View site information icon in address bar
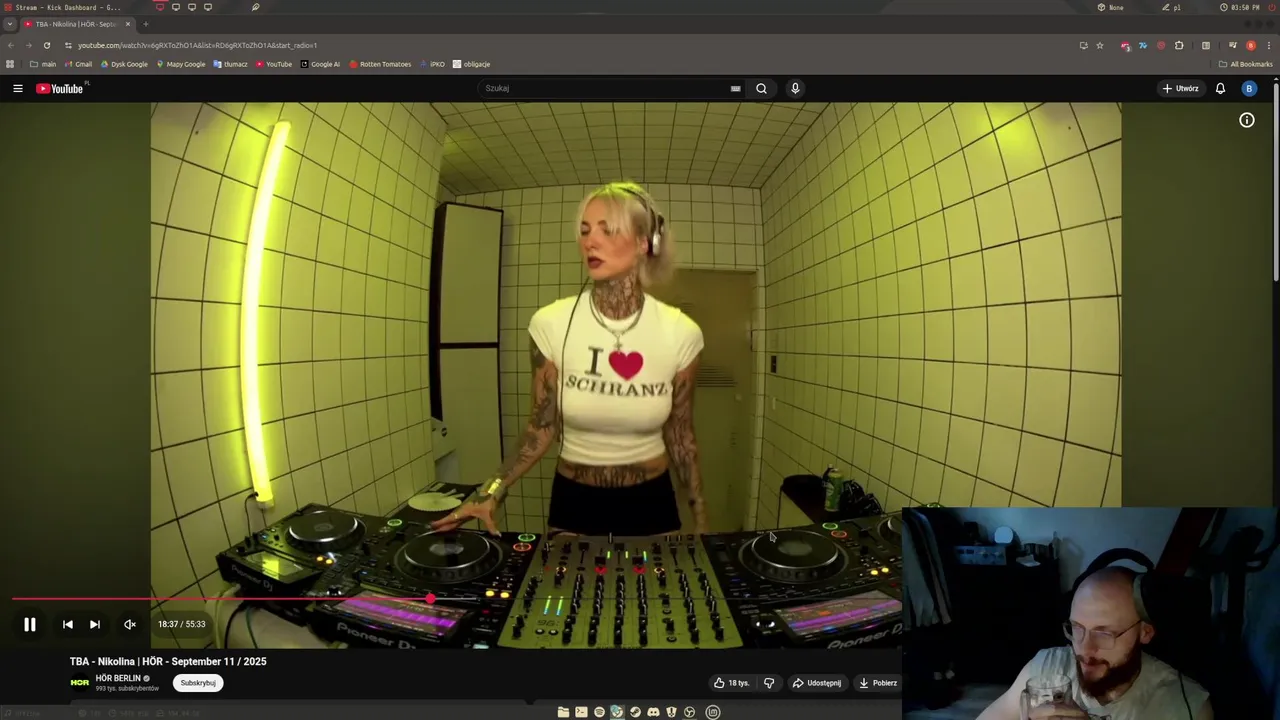 click(x=68, y=45)
